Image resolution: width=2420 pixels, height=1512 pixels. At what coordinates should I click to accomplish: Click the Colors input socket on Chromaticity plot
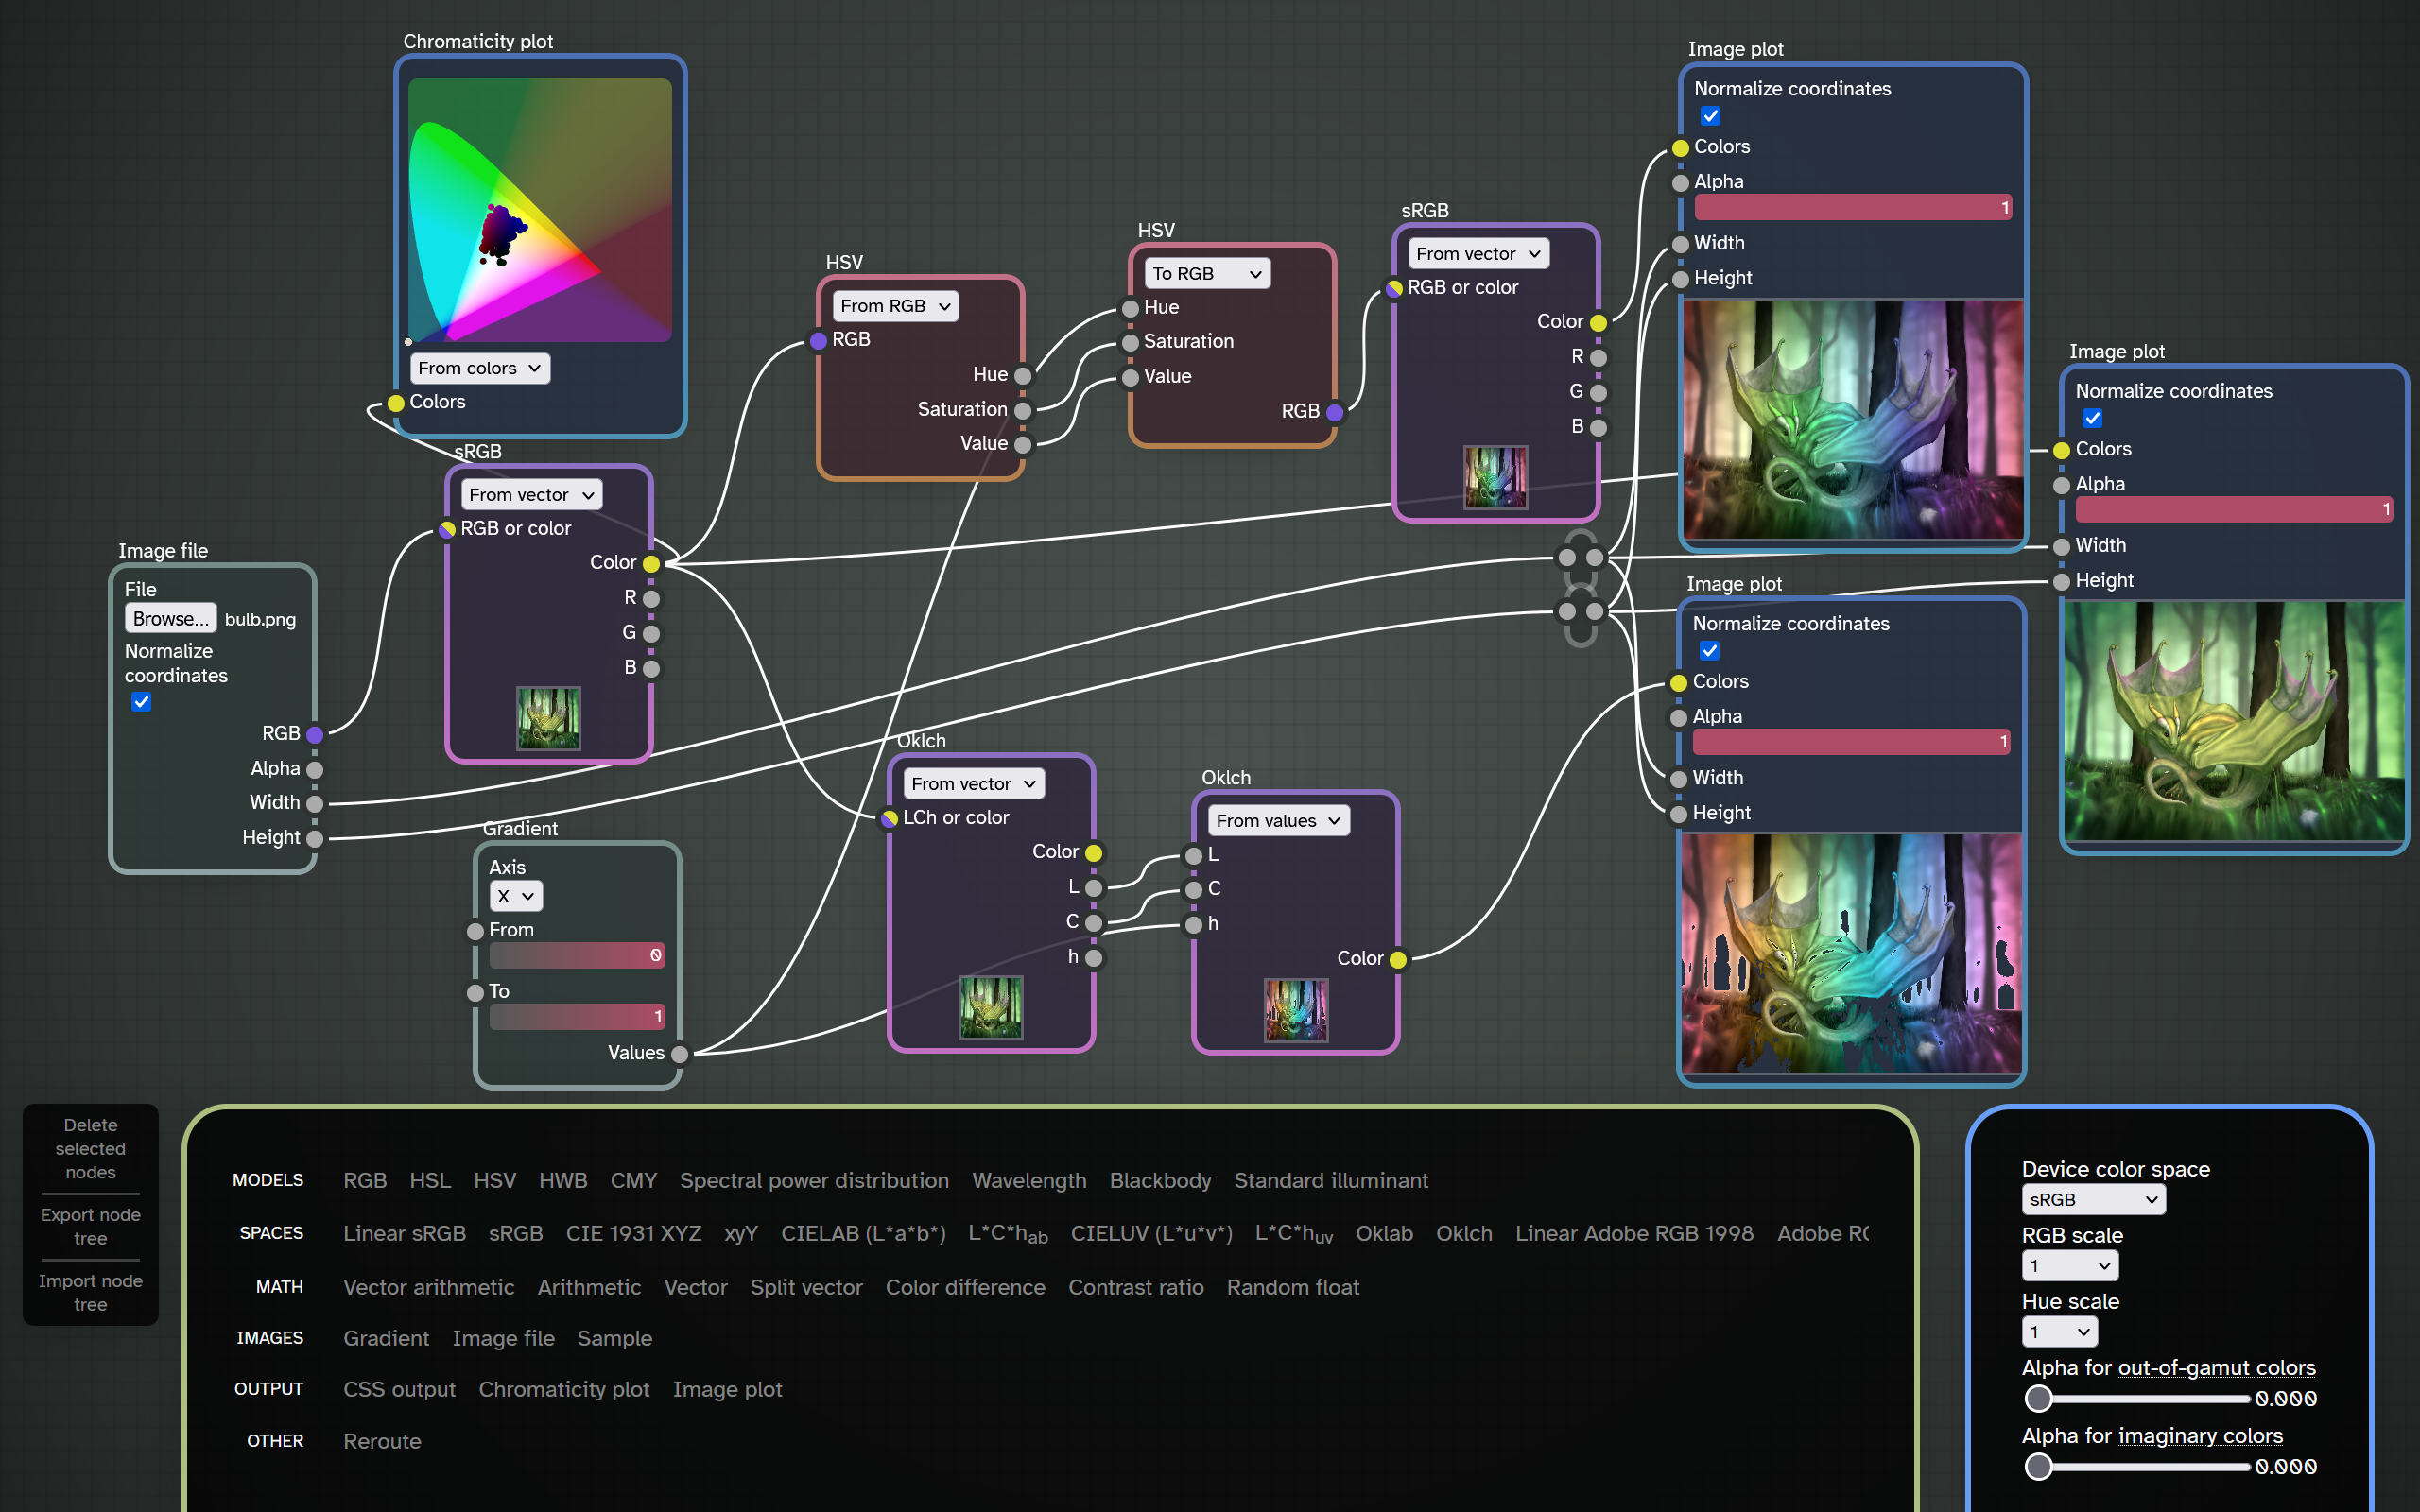(x=396, y=403)
